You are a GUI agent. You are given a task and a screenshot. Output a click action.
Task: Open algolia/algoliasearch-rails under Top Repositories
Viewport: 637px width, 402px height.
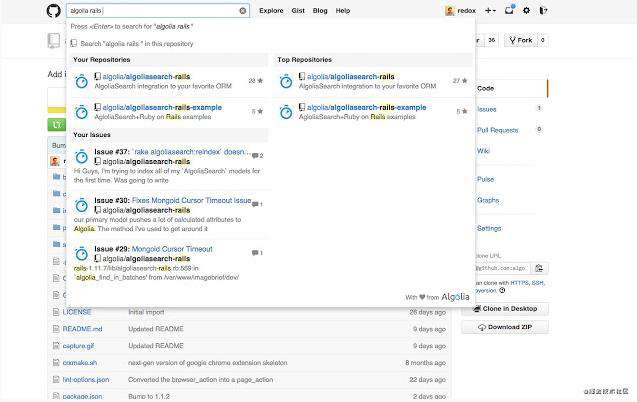coord(351,76)
